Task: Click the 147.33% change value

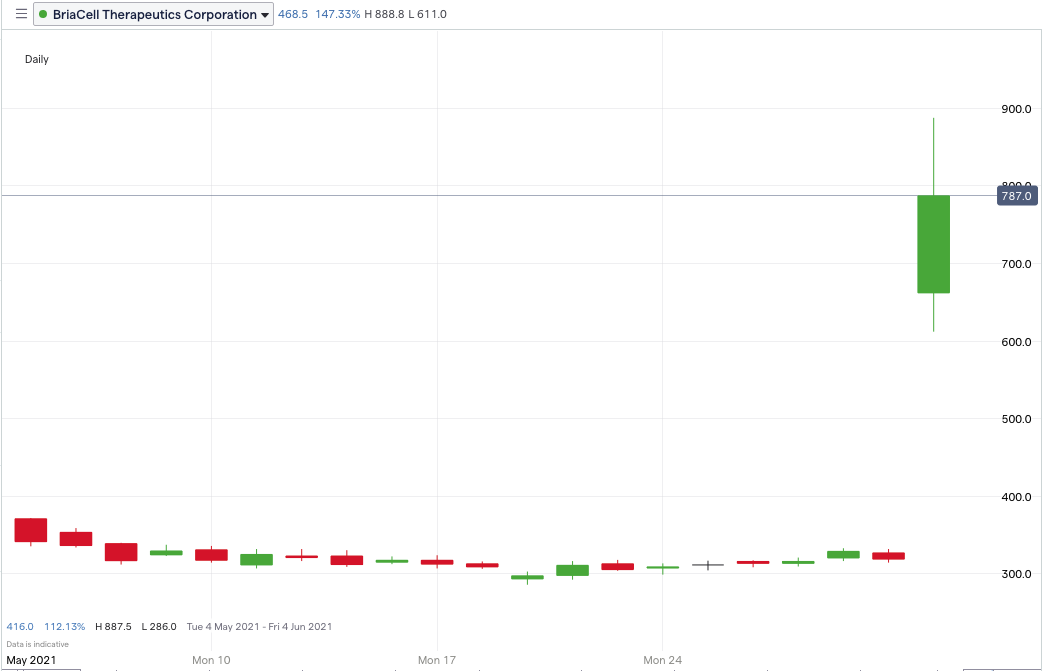Action: 338,14
